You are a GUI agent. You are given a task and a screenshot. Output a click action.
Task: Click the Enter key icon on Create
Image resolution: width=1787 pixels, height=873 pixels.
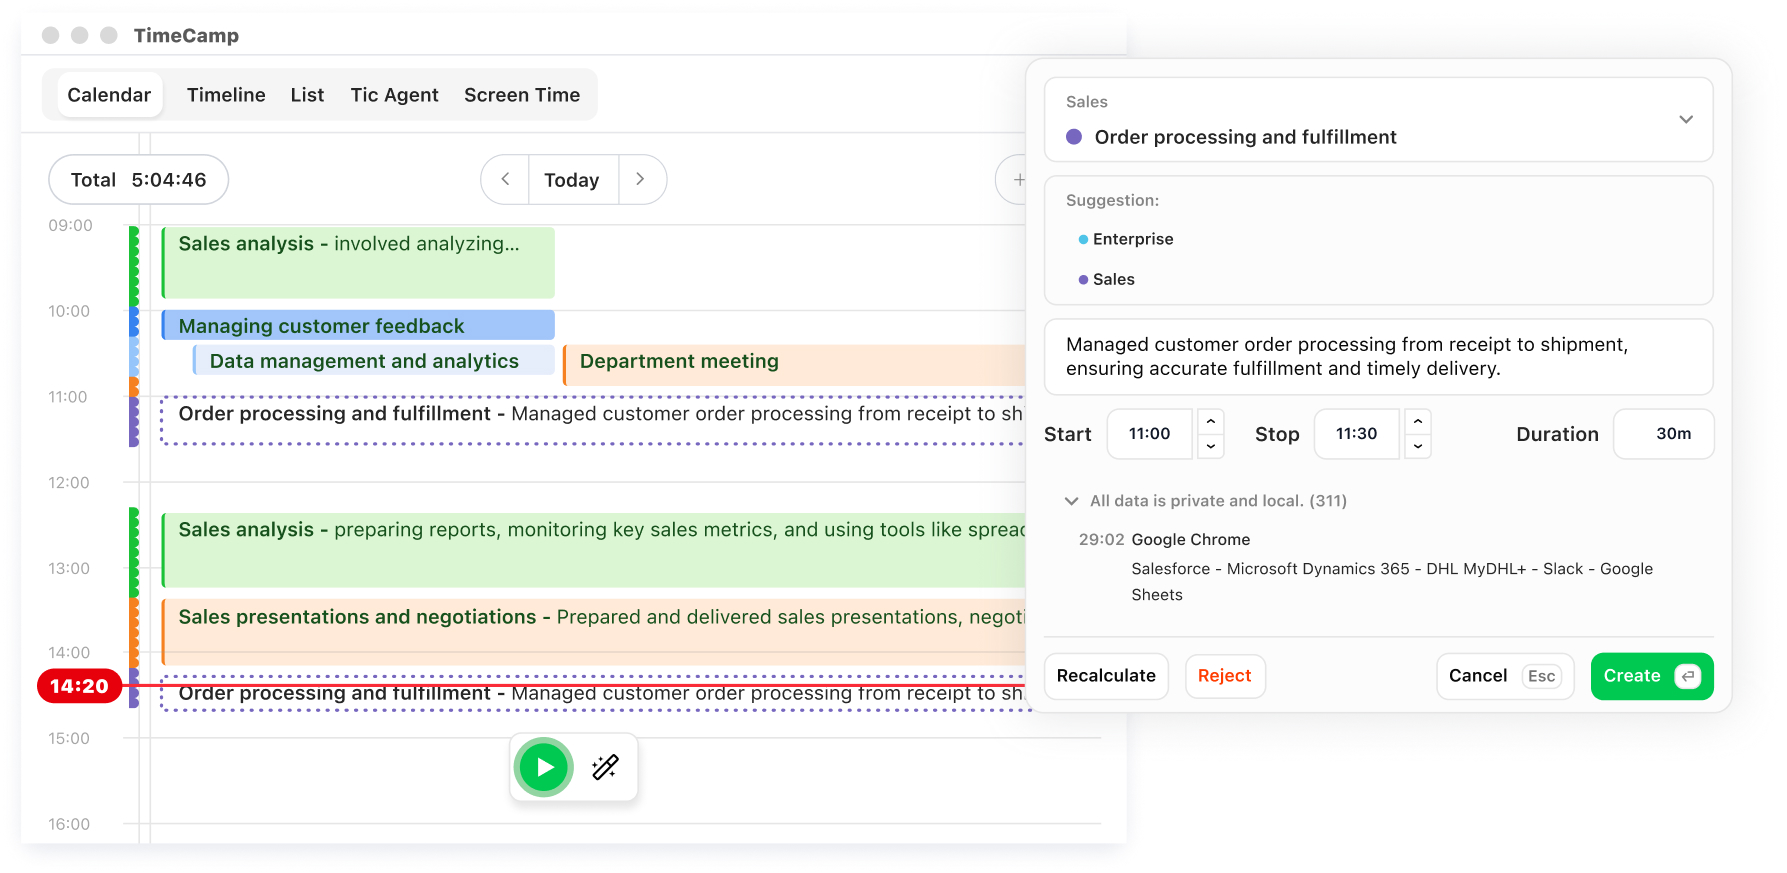coord(1687,676)
